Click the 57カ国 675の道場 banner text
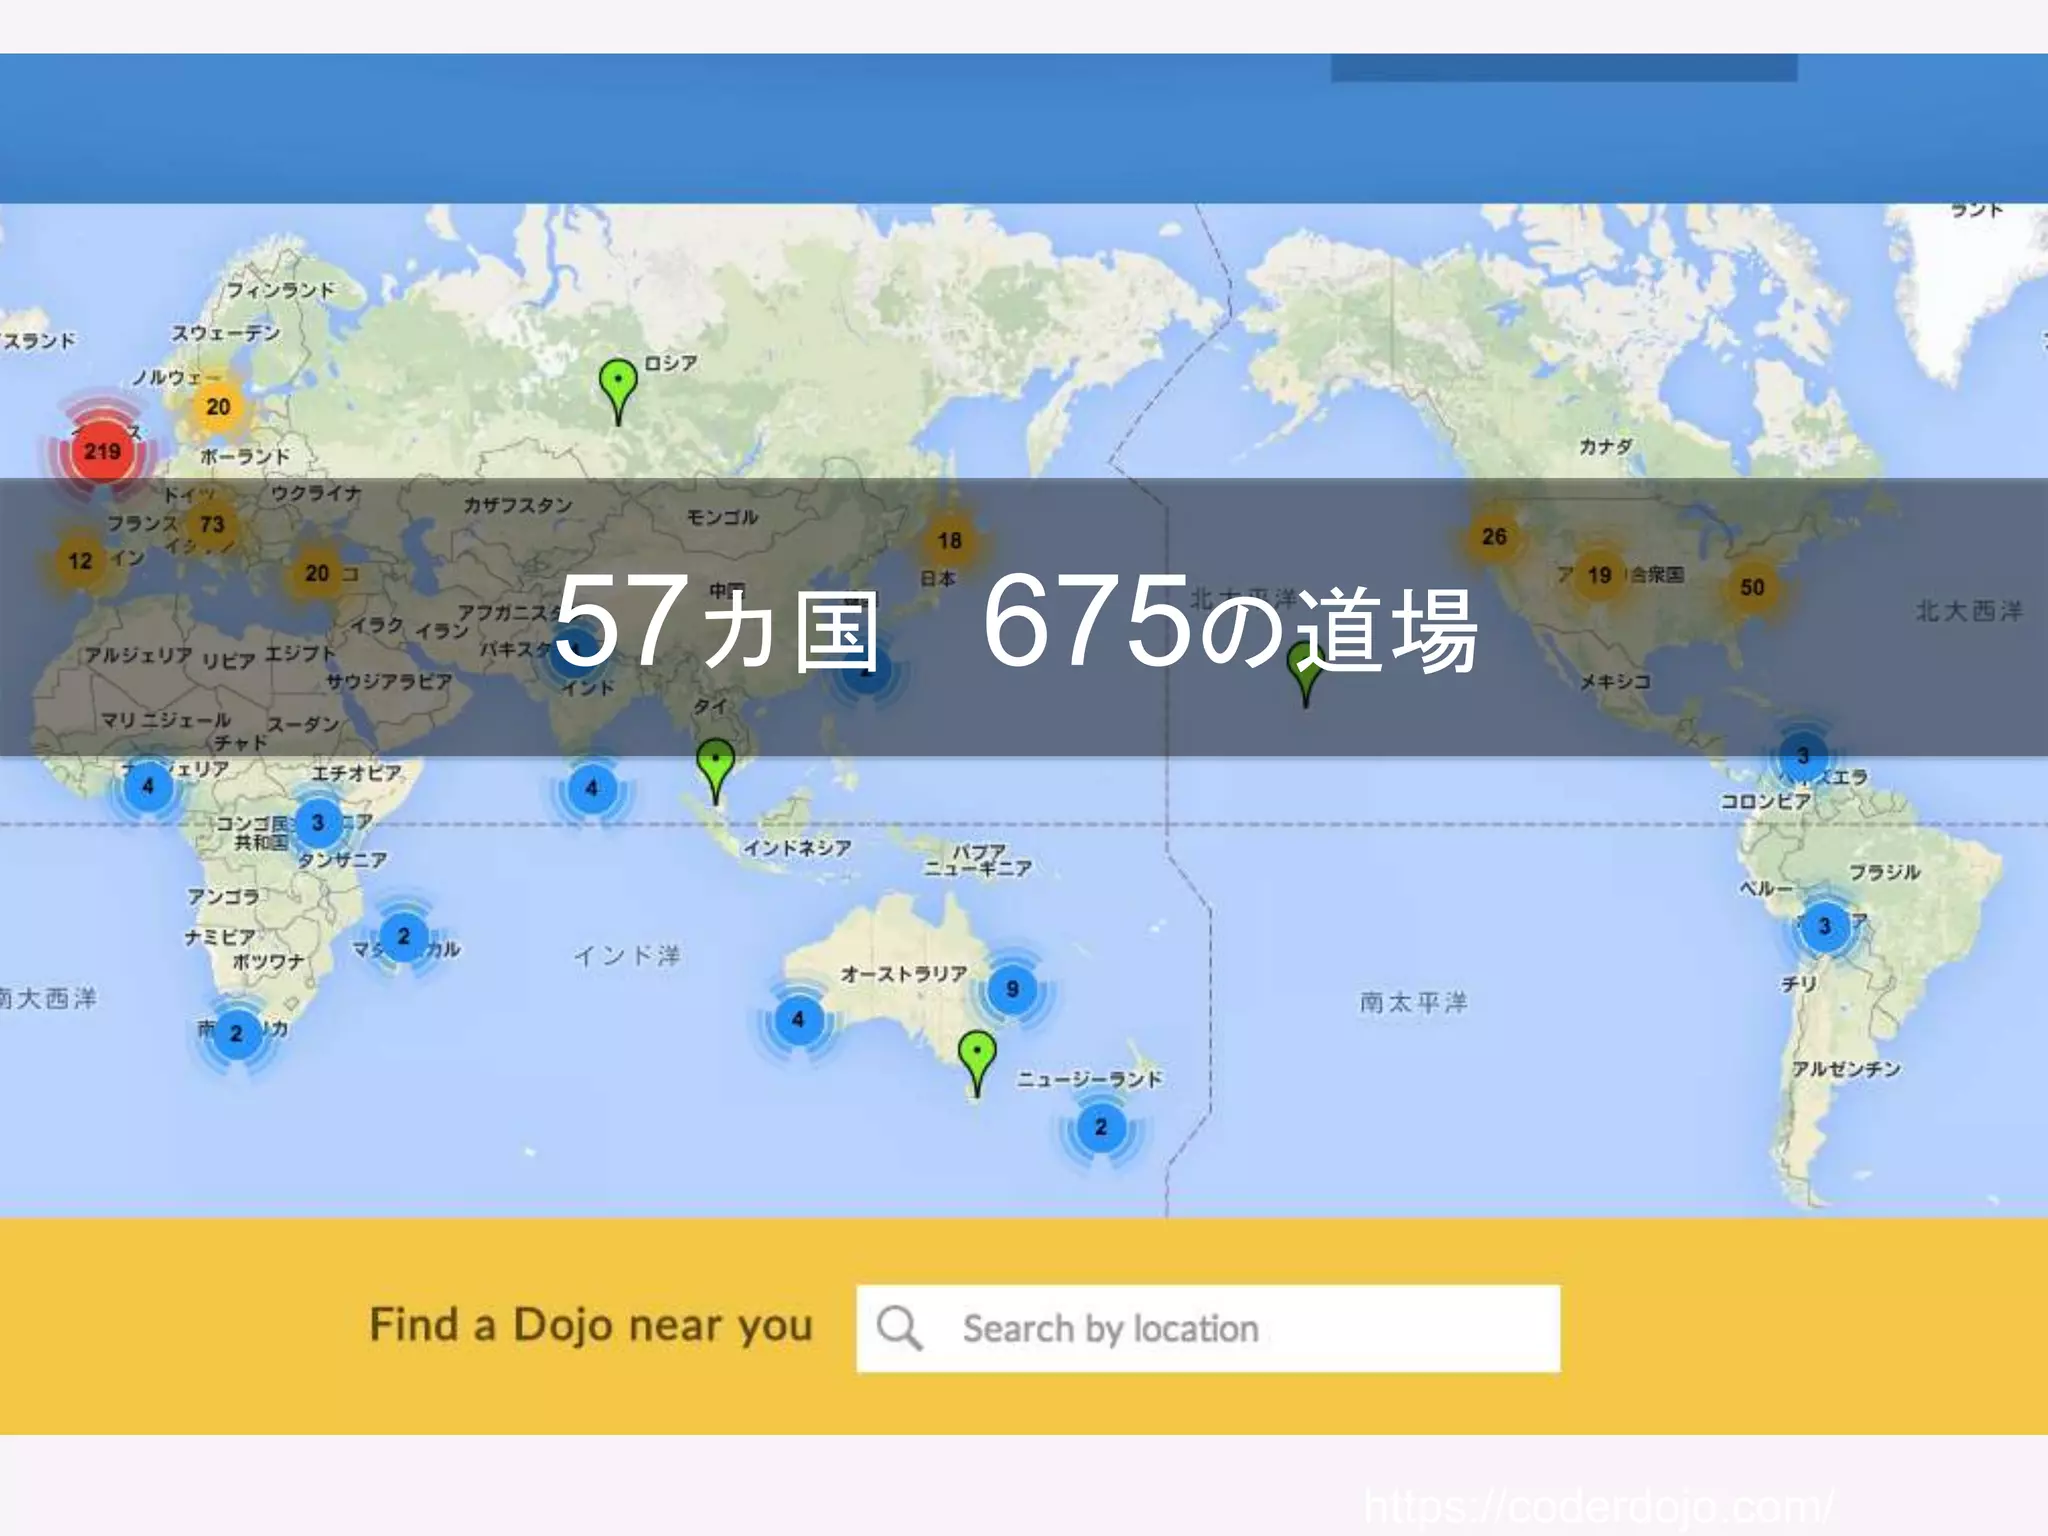2048x1536 pixels. click(x=1015, y=622)
